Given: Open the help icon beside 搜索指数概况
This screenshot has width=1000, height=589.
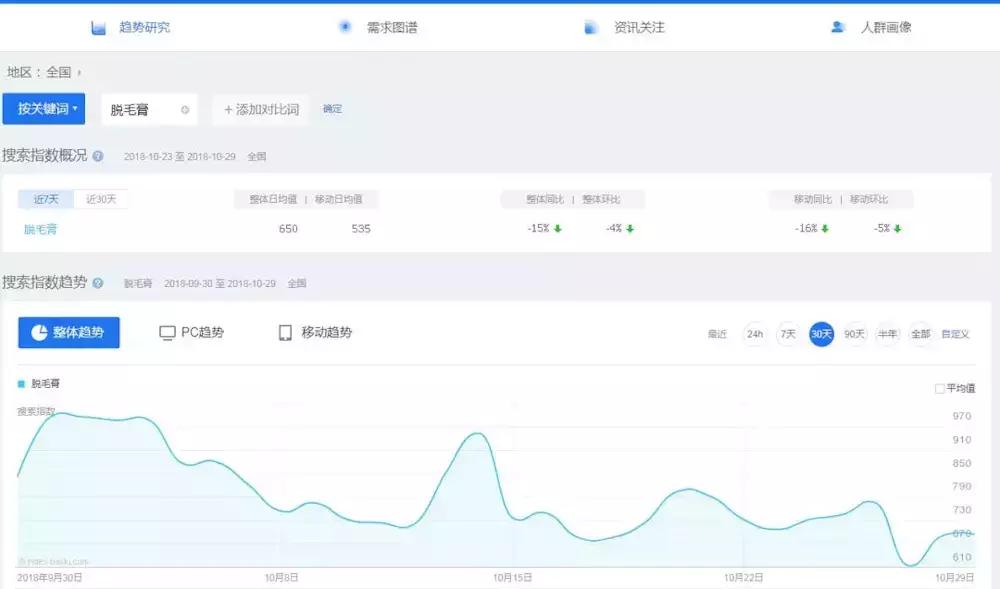Looking at the screenshot, I should [97, 157].
